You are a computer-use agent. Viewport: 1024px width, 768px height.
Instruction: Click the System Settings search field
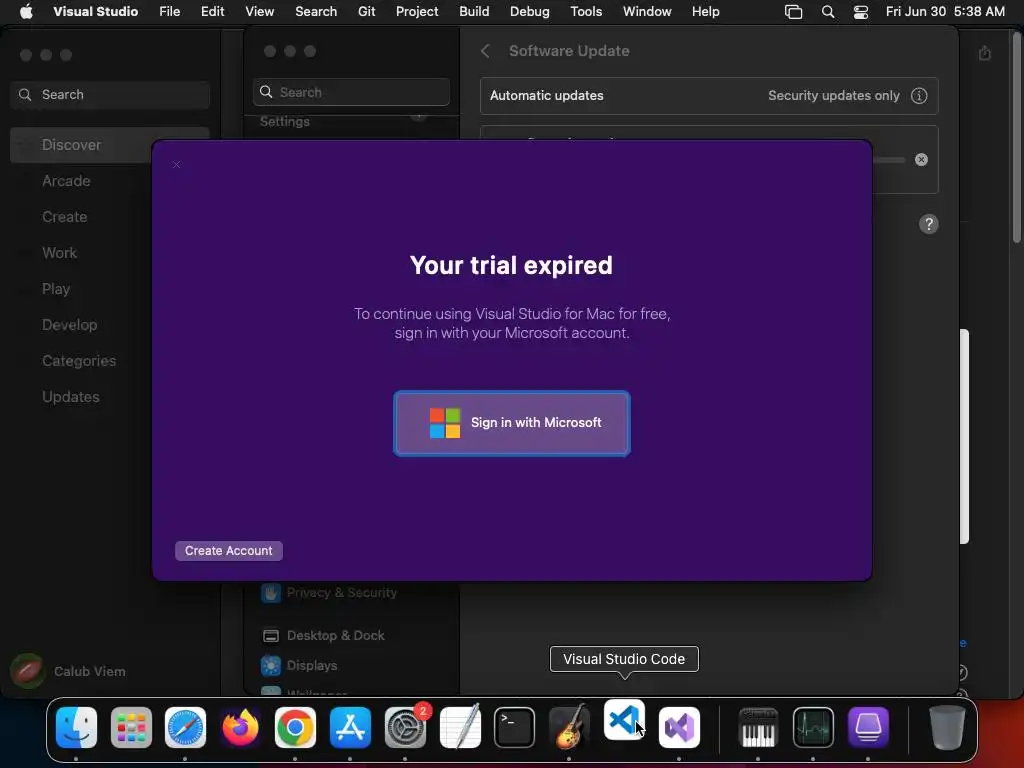point(351,92)
